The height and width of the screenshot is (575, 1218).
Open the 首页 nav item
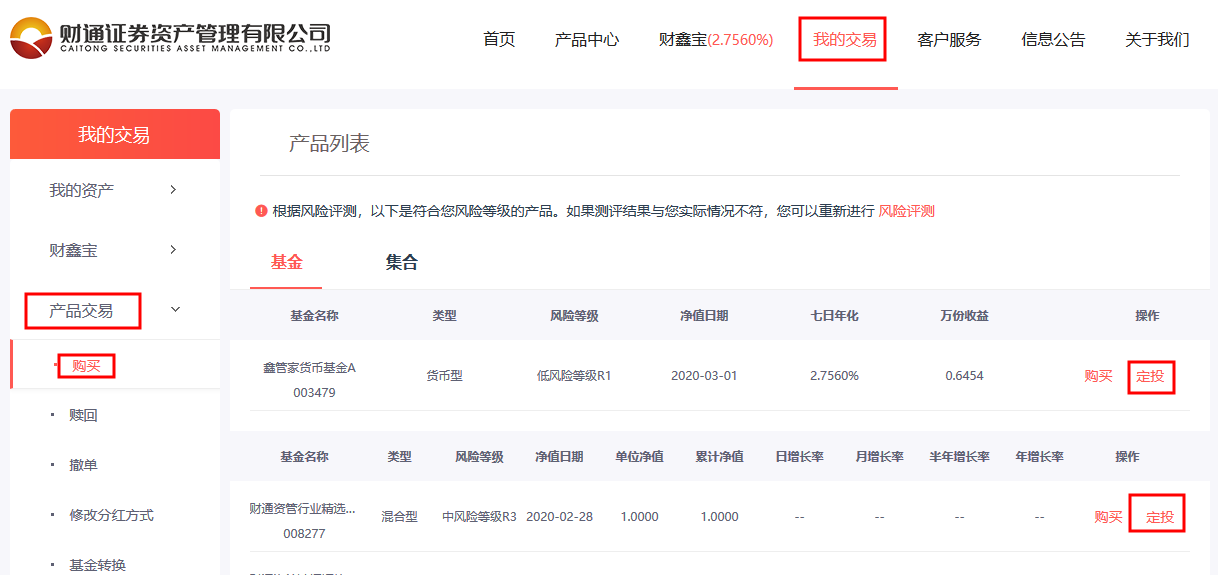click(499, 40)
